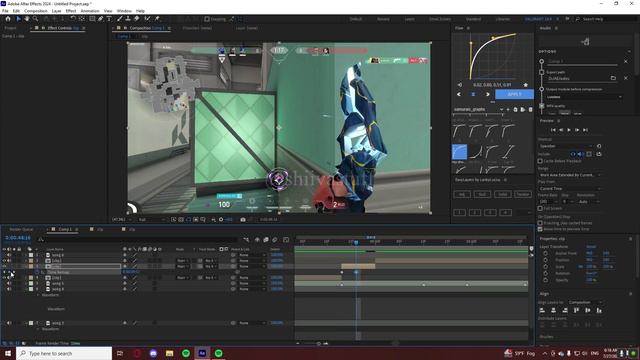
Task: Select the Pen tool
Action: (100, 19)
